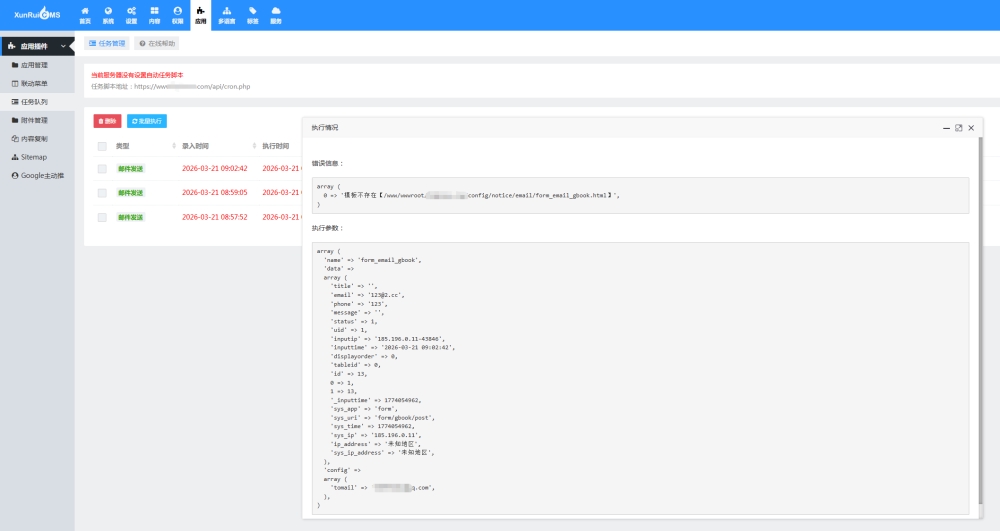Viewport: 1000px width, 531px height.
Task: Open the 设置 gears icon in top bar
Action: coord(131,14)
